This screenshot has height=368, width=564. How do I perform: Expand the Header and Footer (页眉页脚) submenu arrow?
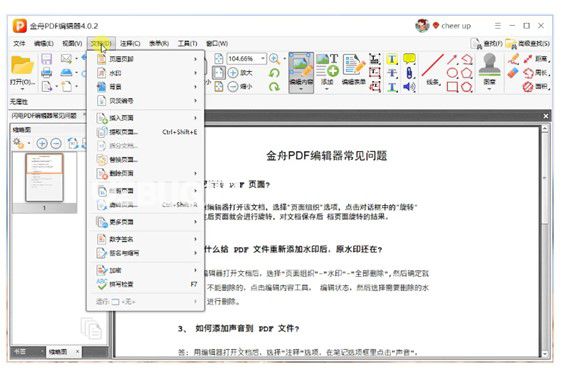[x=196, y=59]
